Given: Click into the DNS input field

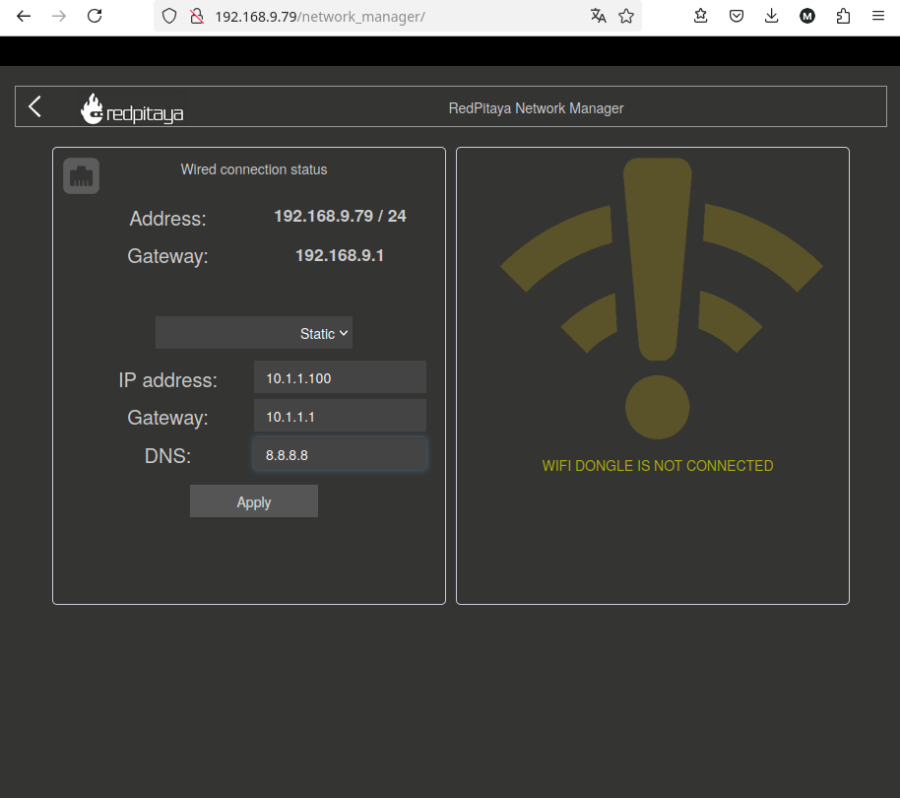Looking at the screenshot, I should (x=340, y=454).
